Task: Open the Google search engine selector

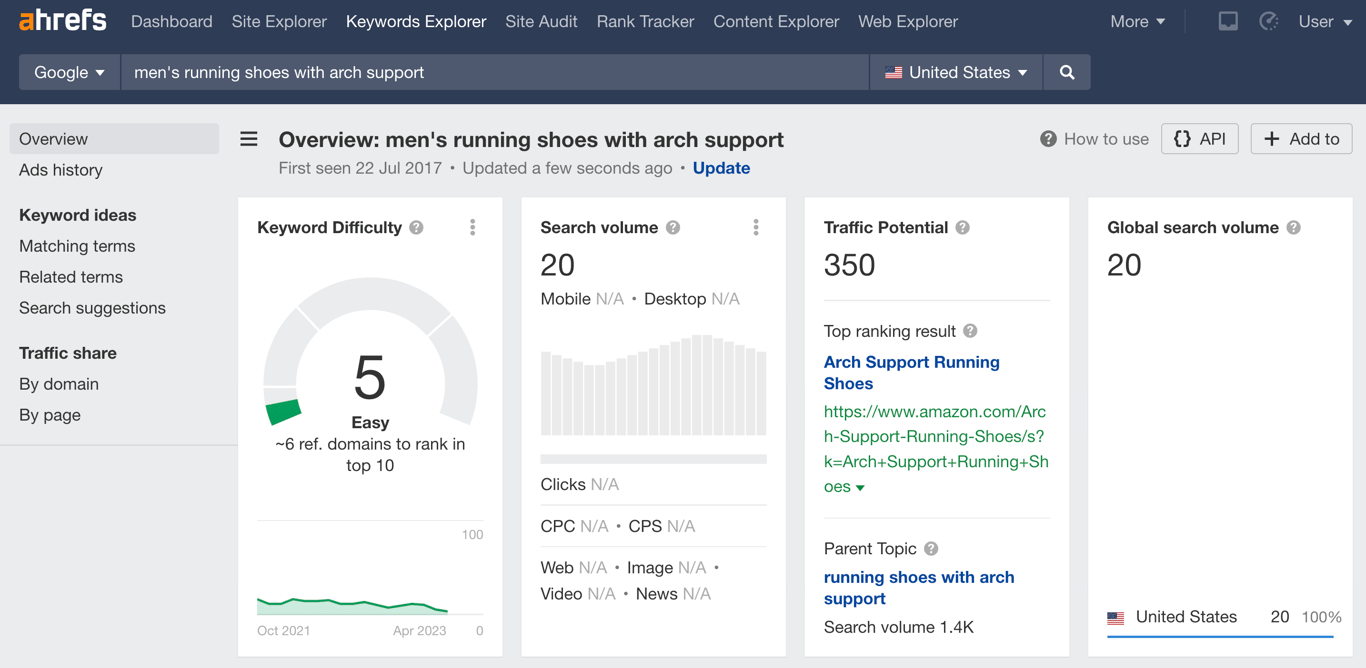Action: (68, 71)
